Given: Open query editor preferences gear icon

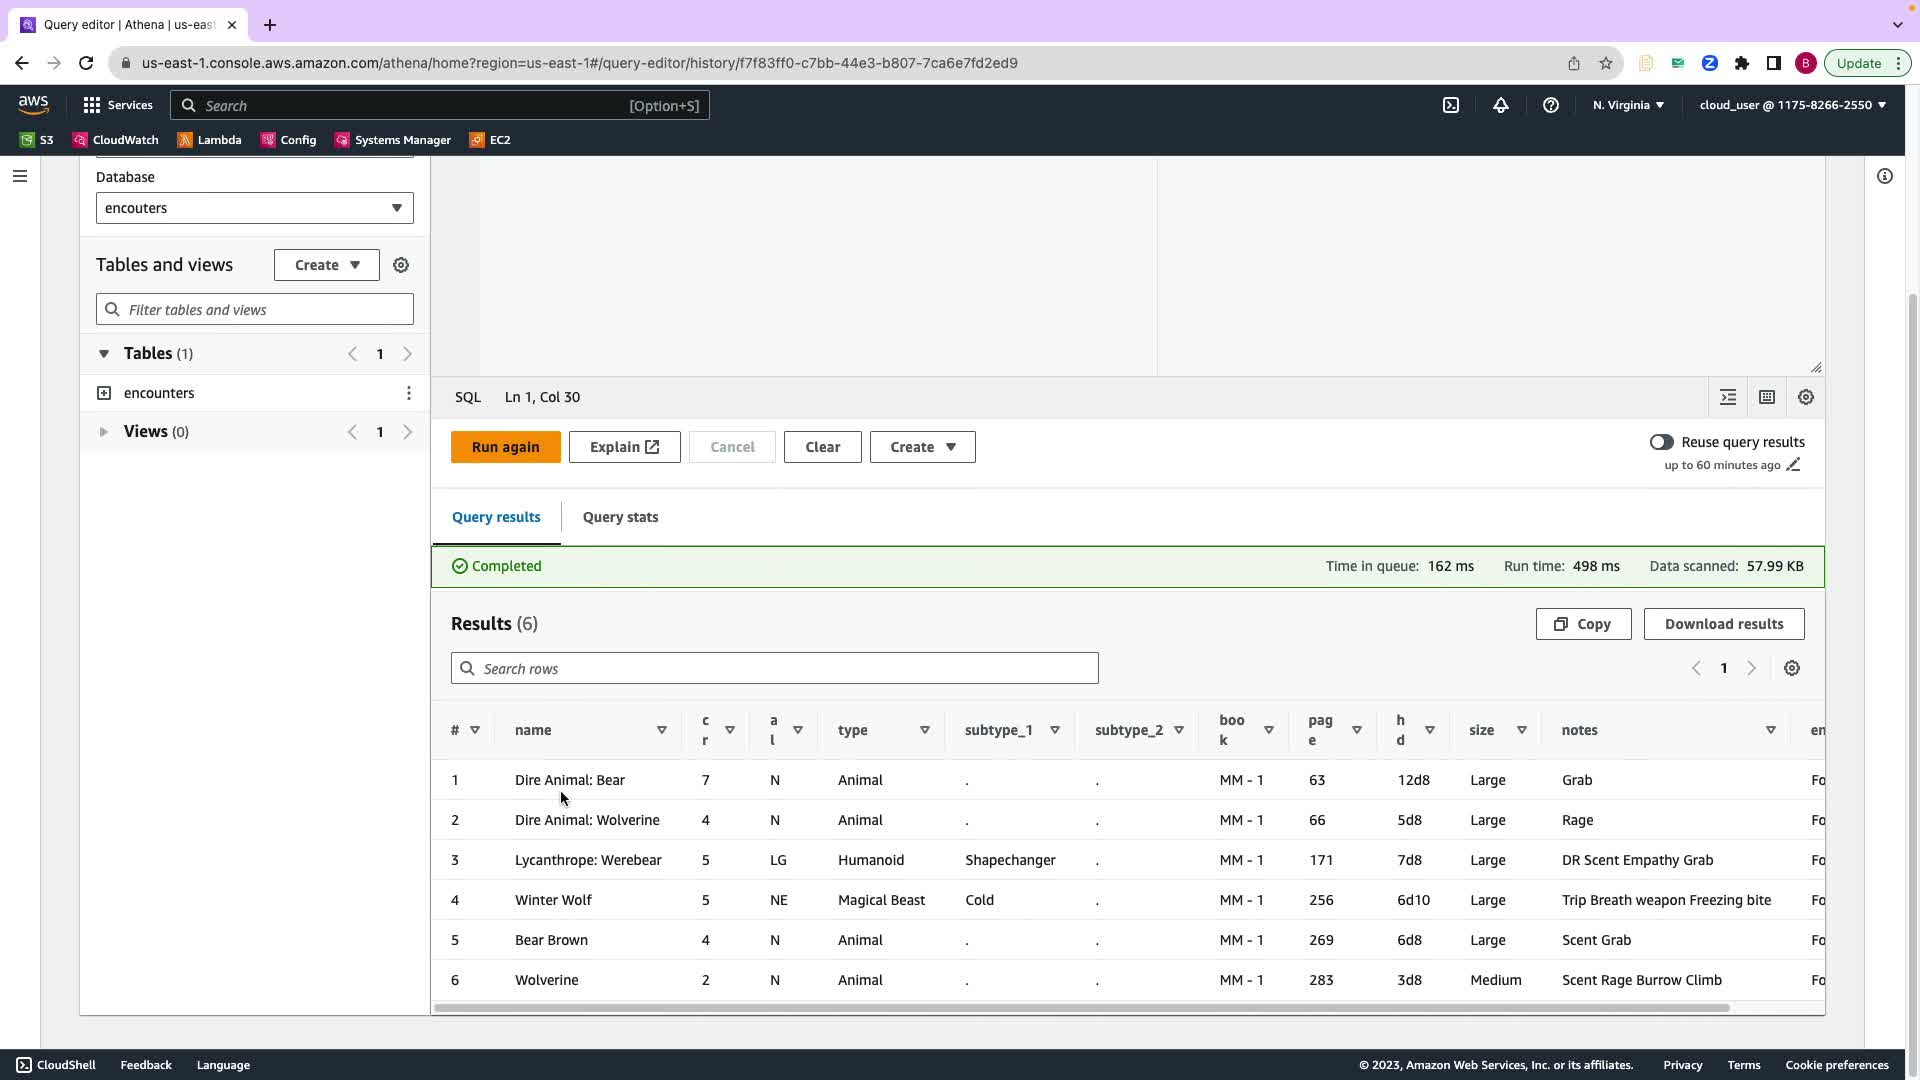Looking at the screenshot, I should click(1806, 397).
